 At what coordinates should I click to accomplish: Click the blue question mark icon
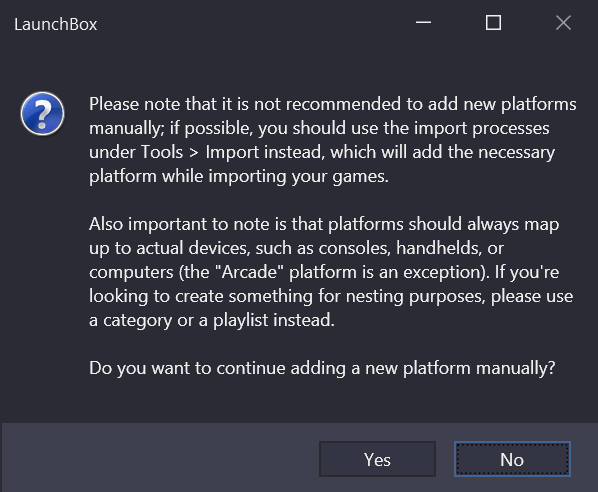(42, 114)
